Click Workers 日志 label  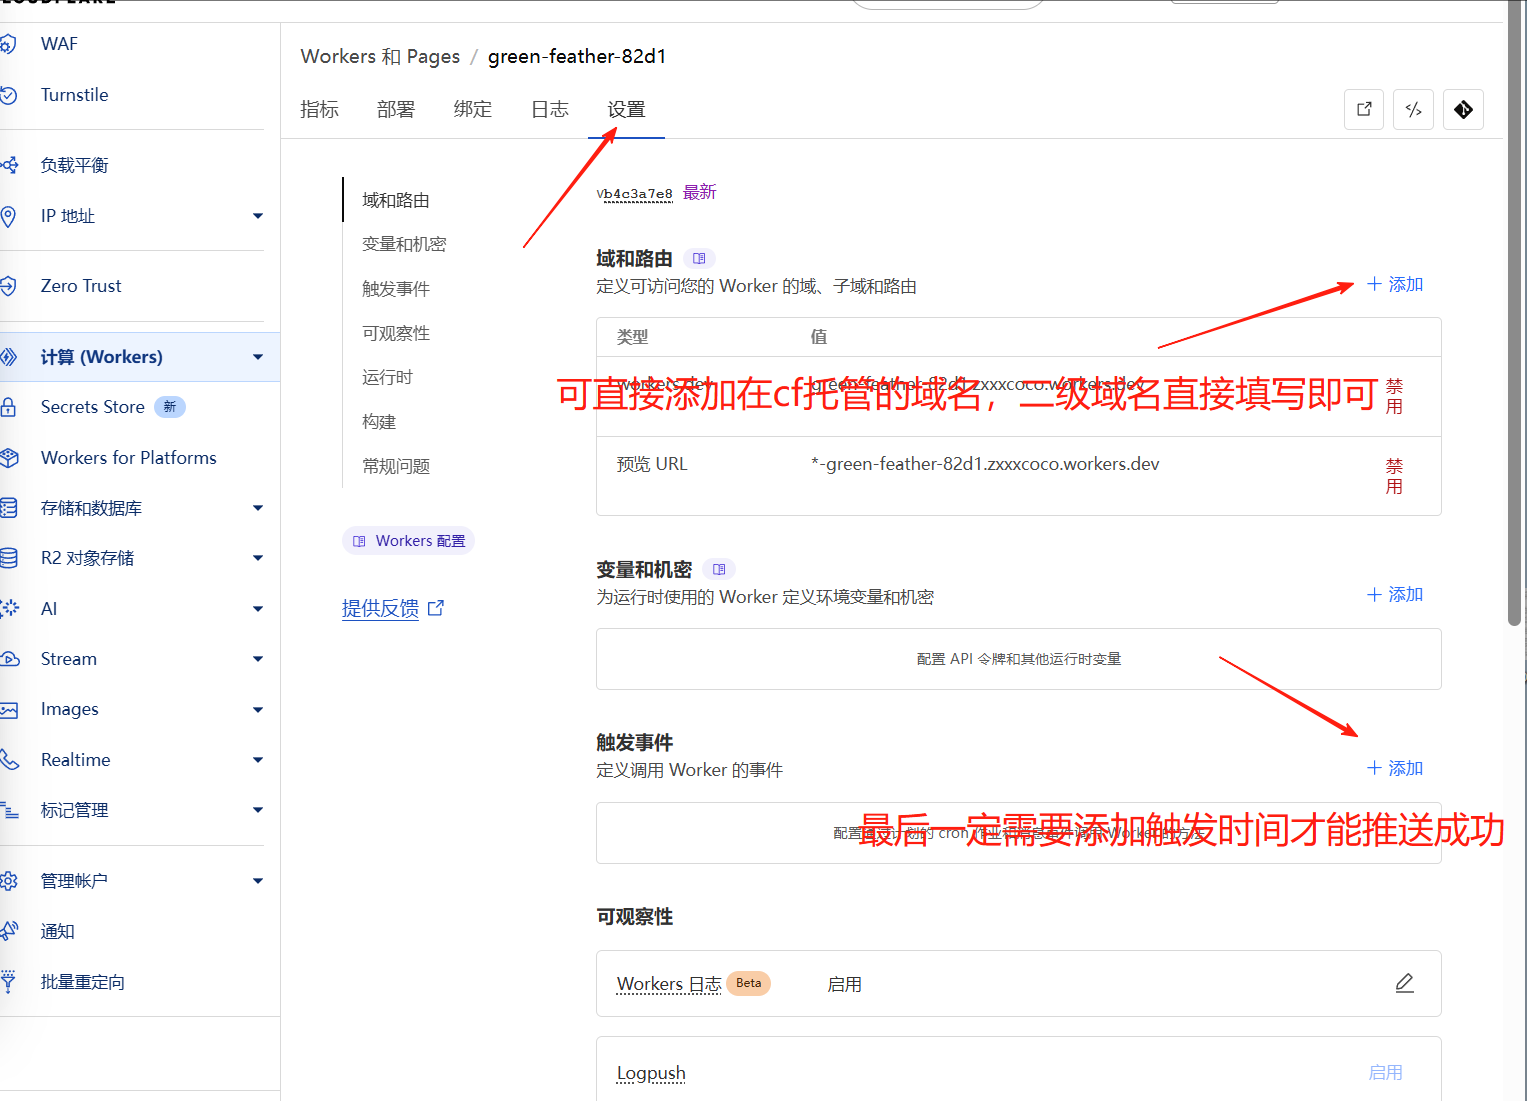tap(669, 984)
